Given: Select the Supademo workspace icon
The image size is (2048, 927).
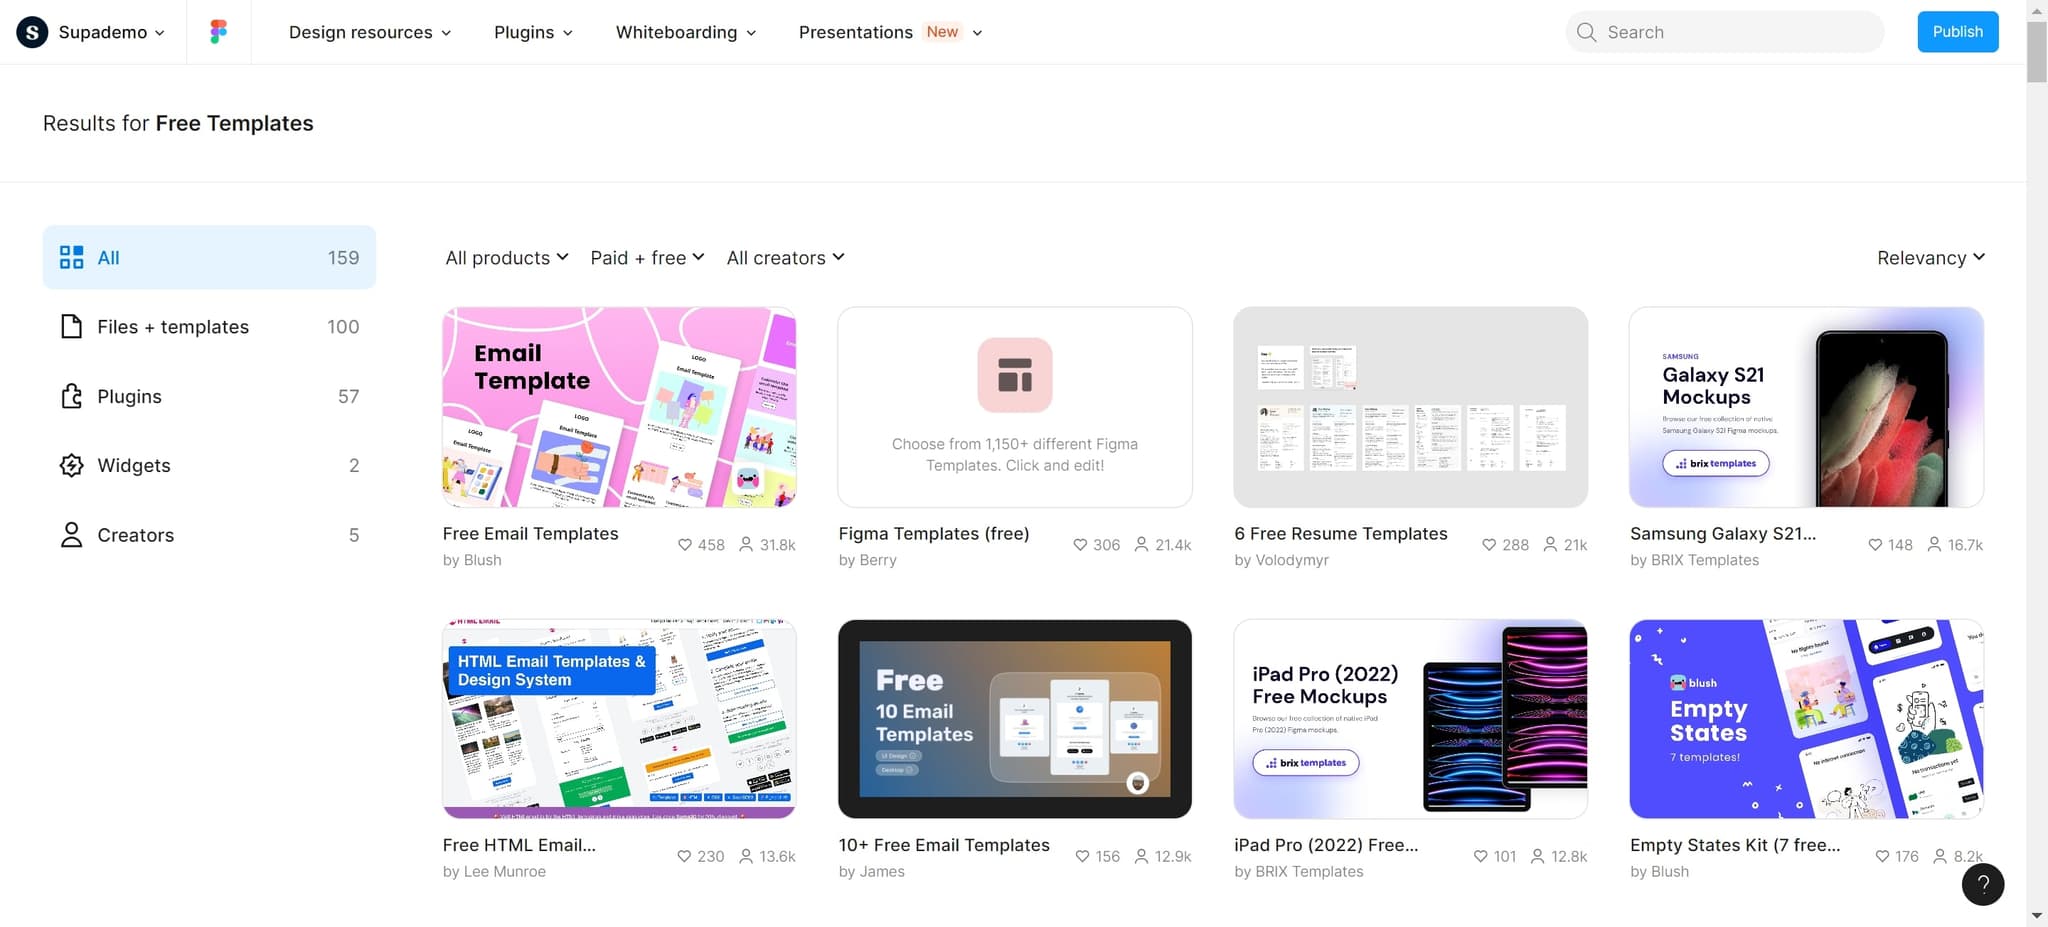Looking at the screenshot, I should pos(31,31).
